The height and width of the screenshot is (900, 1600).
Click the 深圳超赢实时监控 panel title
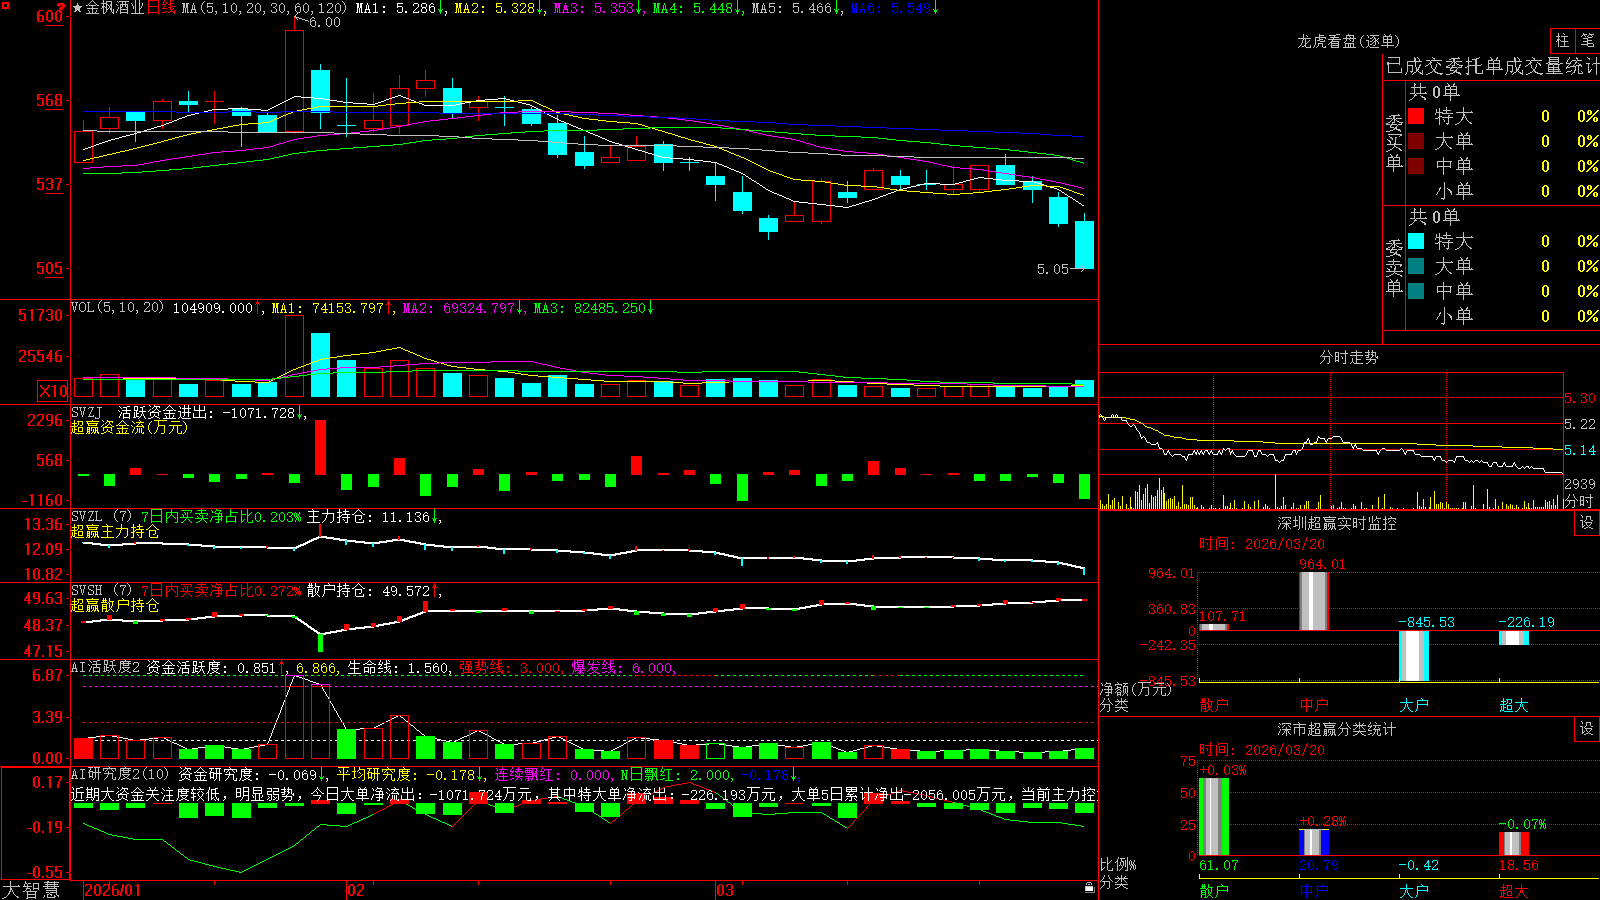click(1336, 523)
